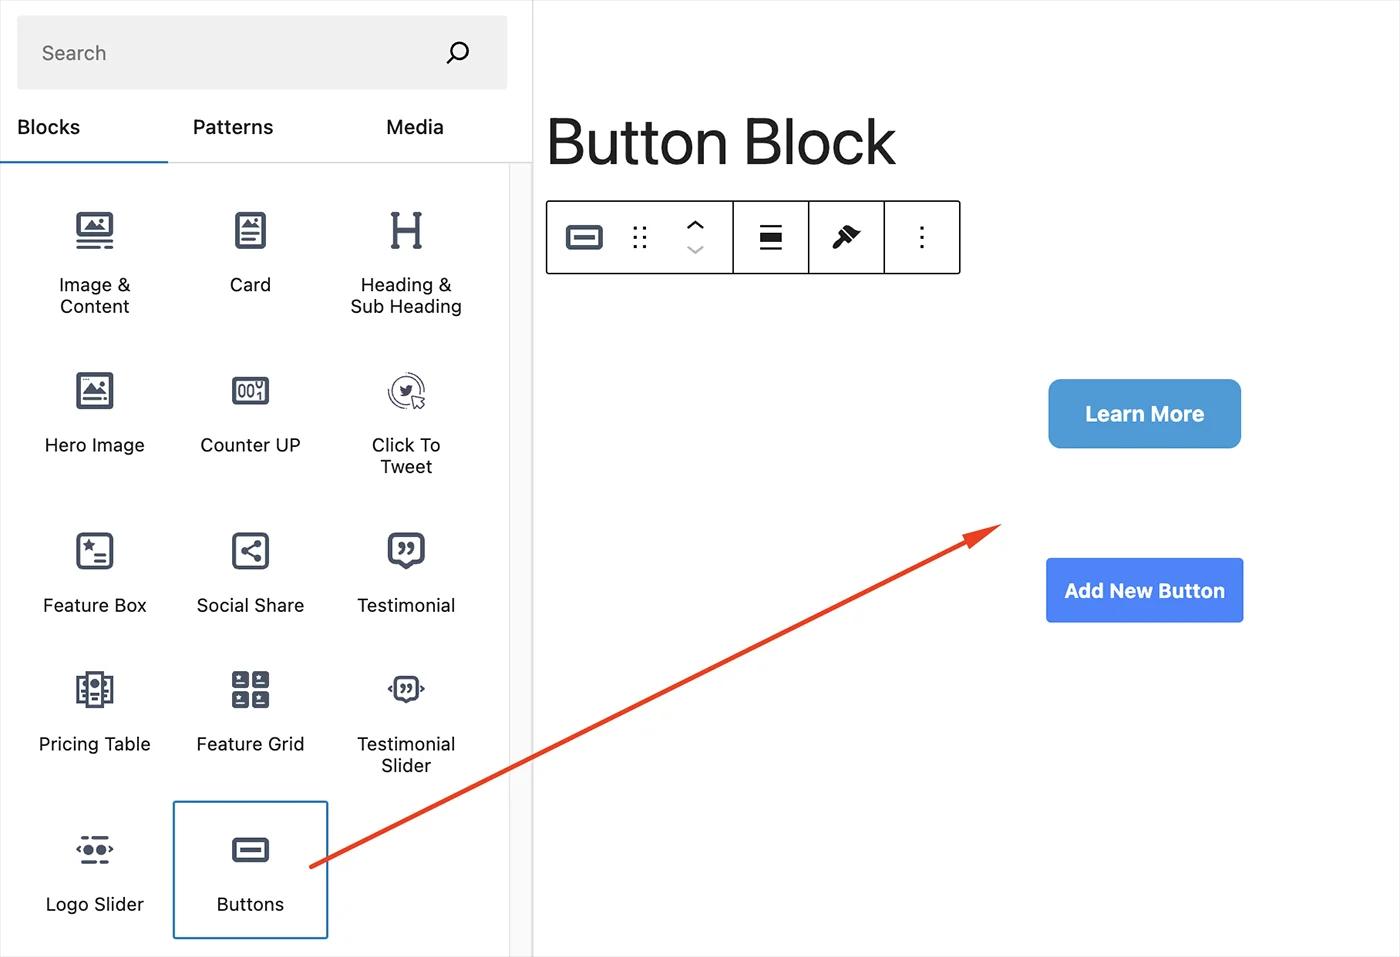Switch to the Media tab
The height and width of the screenshot is (957, 1400).
coord(414,127)
